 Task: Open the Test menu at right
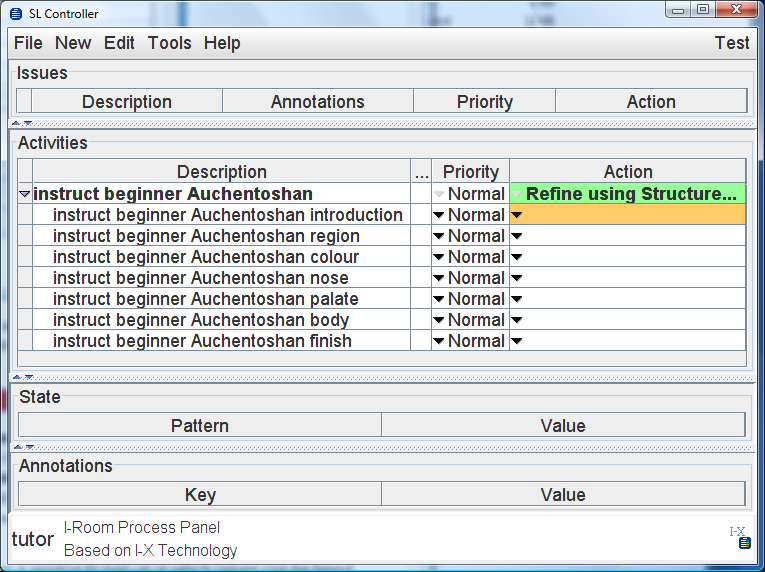[x=731, y=43]
